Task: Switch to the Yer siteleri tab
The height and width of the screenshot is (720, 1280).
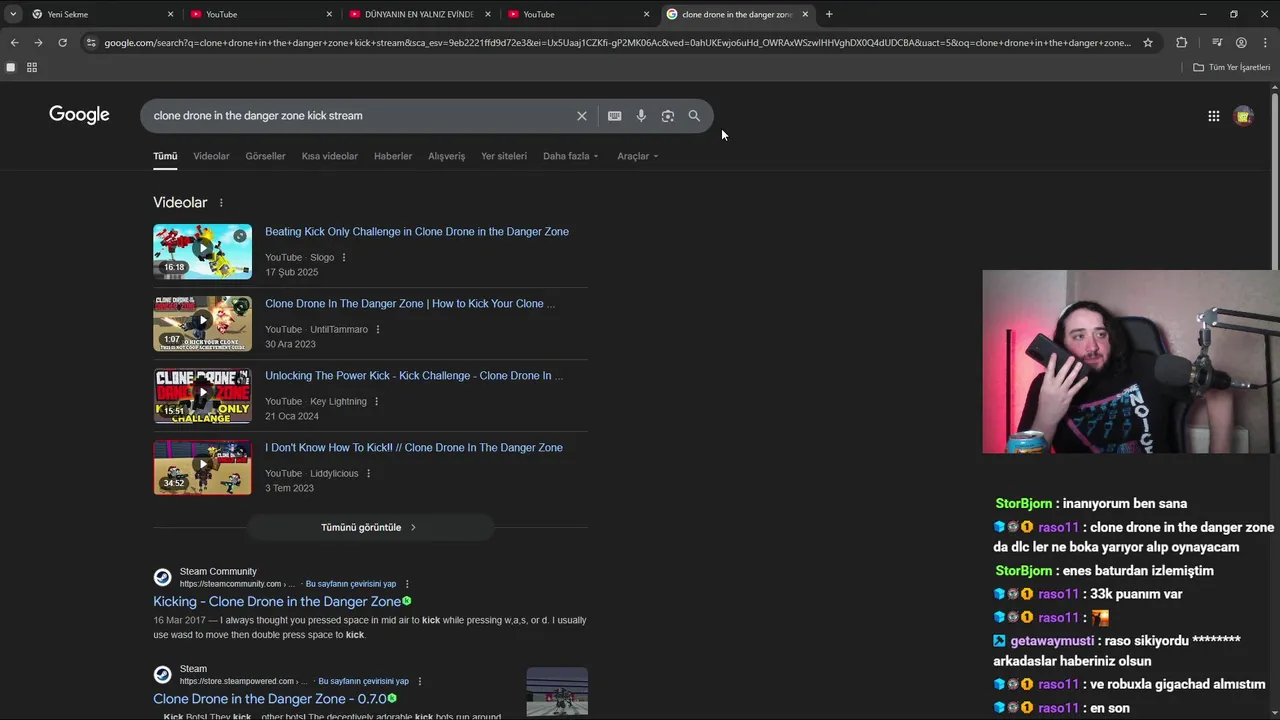Action: point(504,156)
